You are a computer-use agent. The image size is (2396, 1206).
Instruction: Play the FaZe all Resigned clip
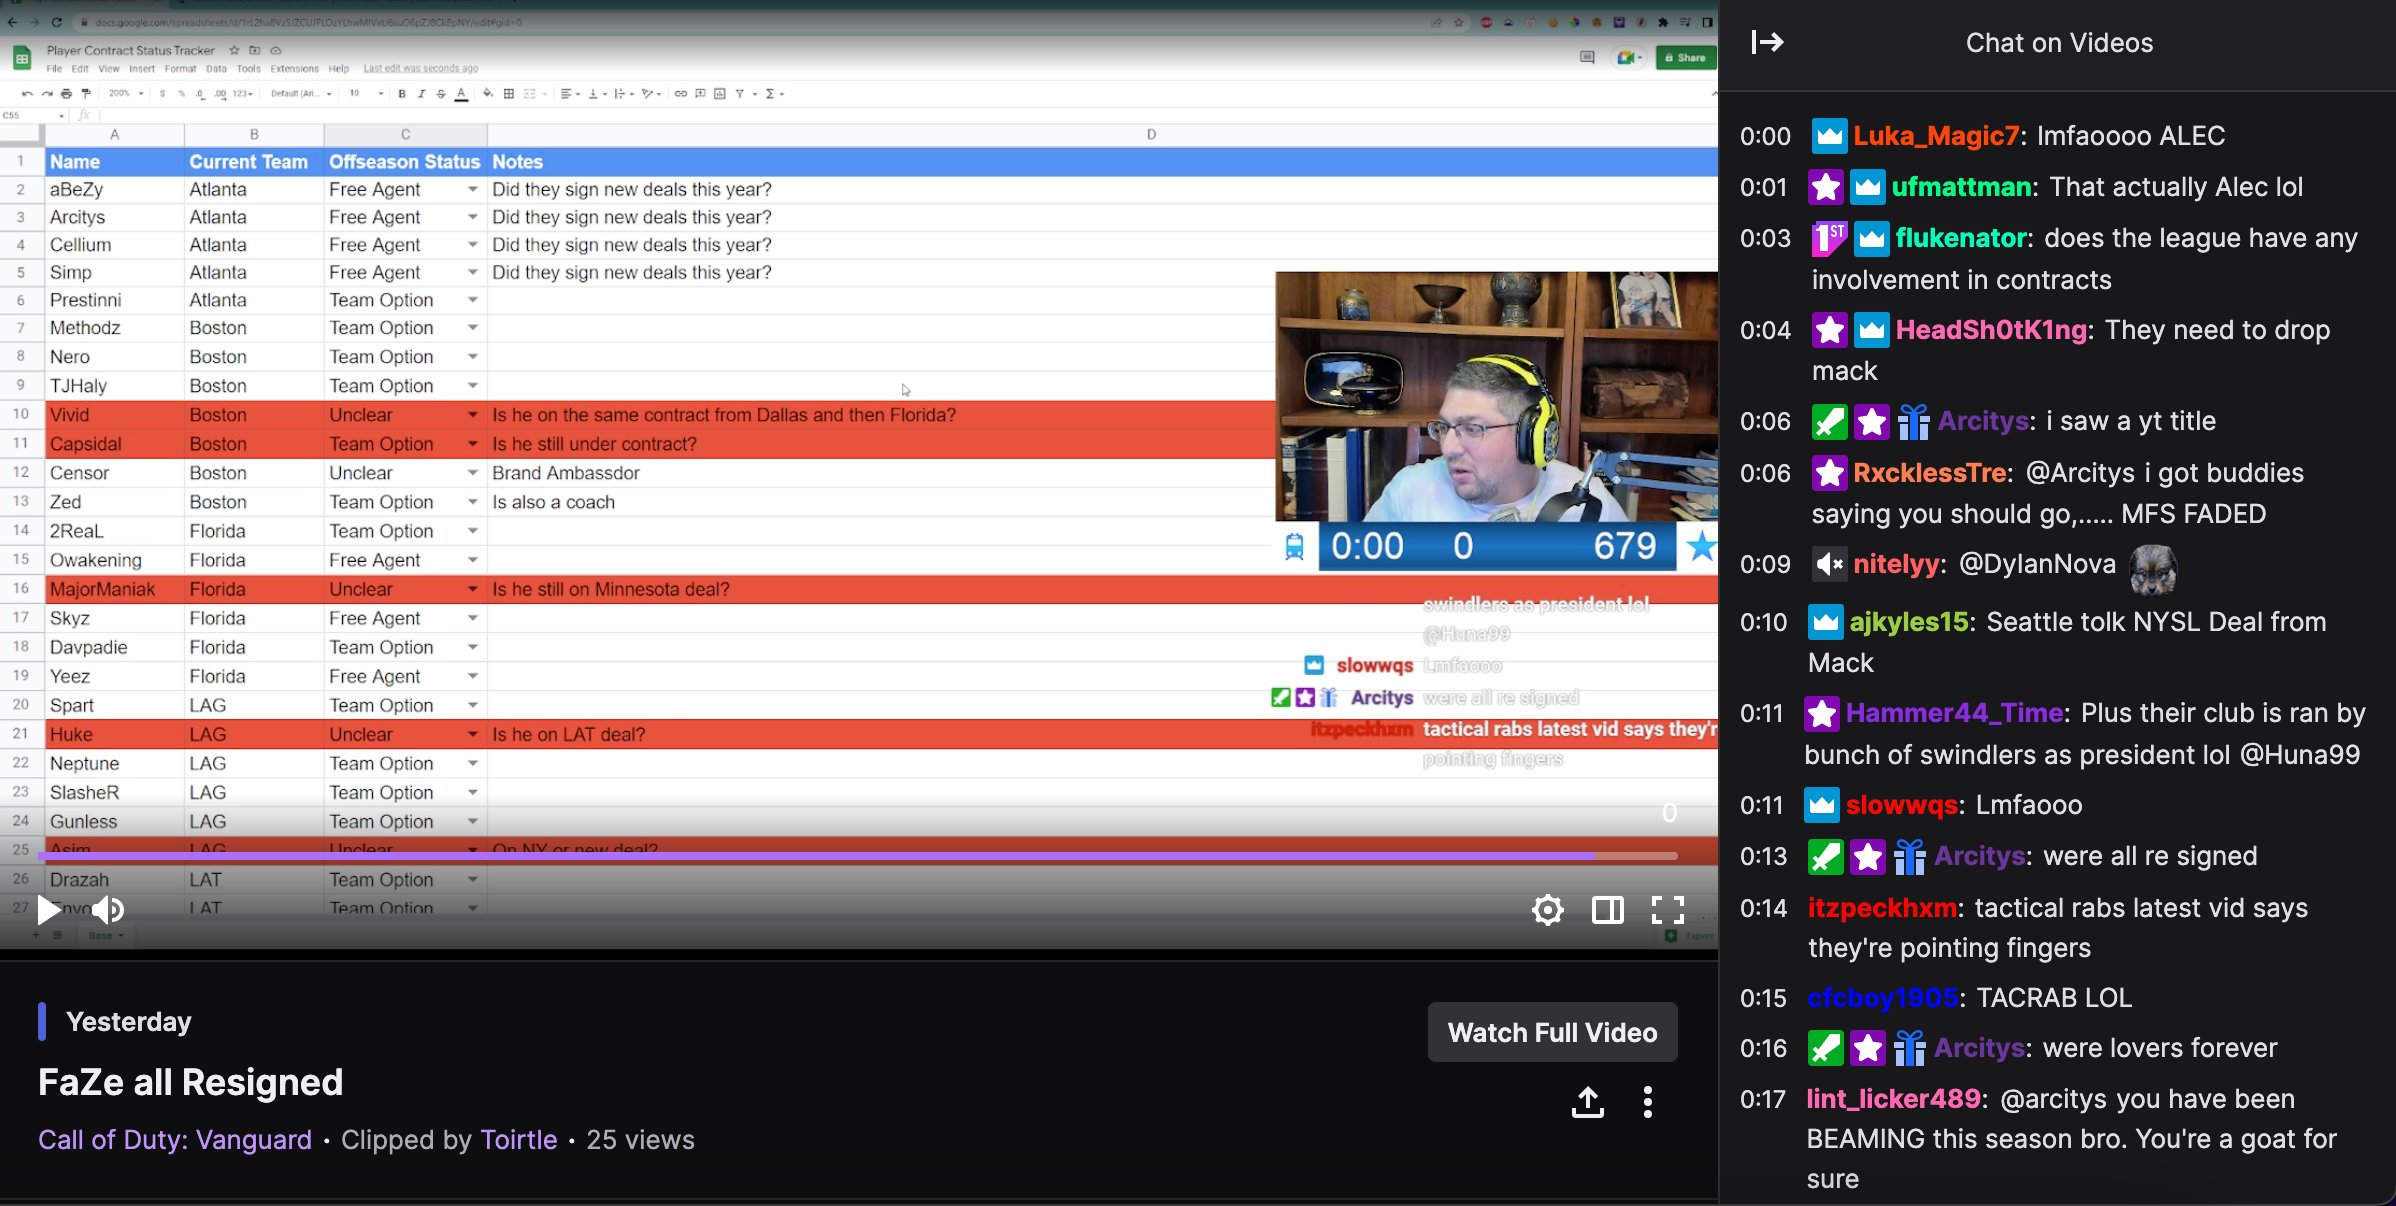click(48, 910)
